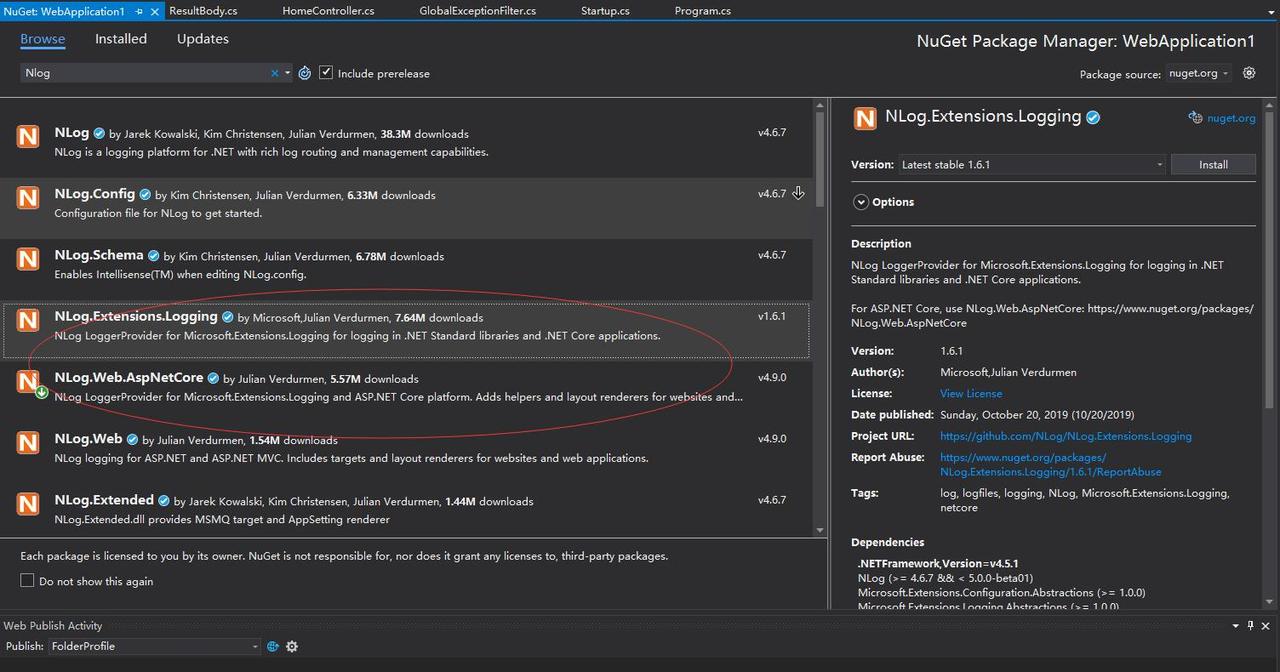Click the Install button
This screenshot has height=672, width=1280.
(1213, 164)
